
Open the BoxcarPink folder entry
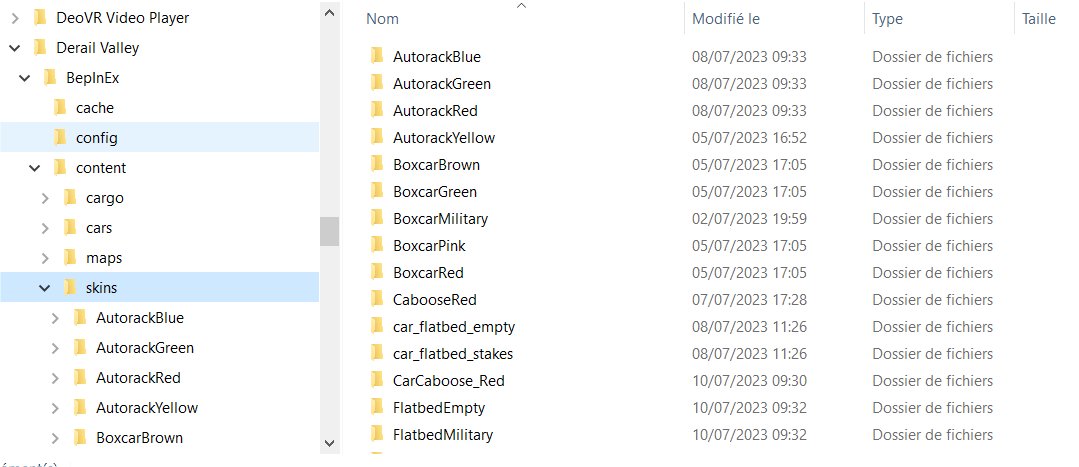(x=429, y=246)
